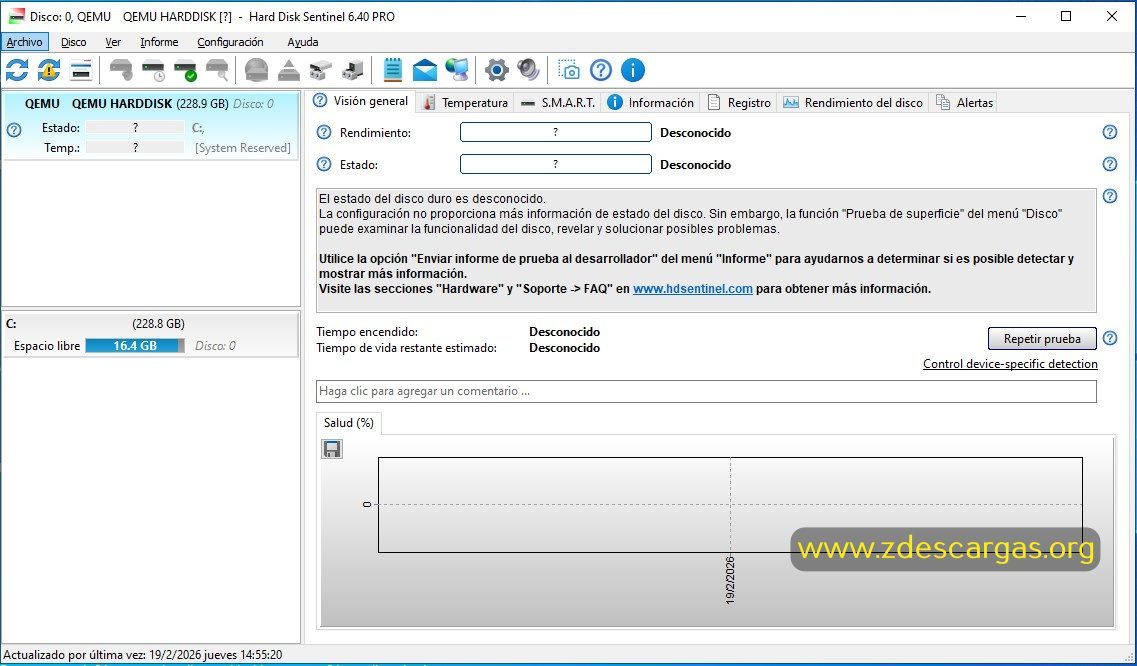
Task: Click the blue info circle toolbar icon
Action: (x=633, y=70)
